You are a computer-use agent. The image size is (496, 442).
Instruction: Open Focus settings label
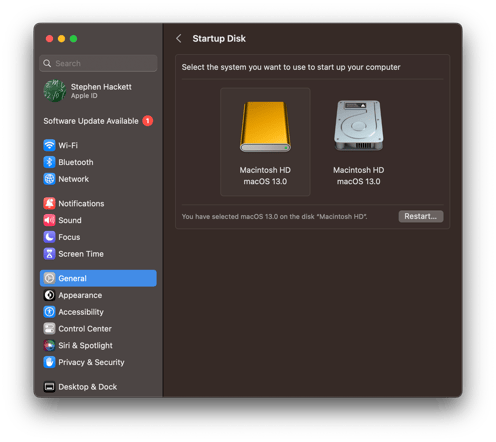coord(69,237)
